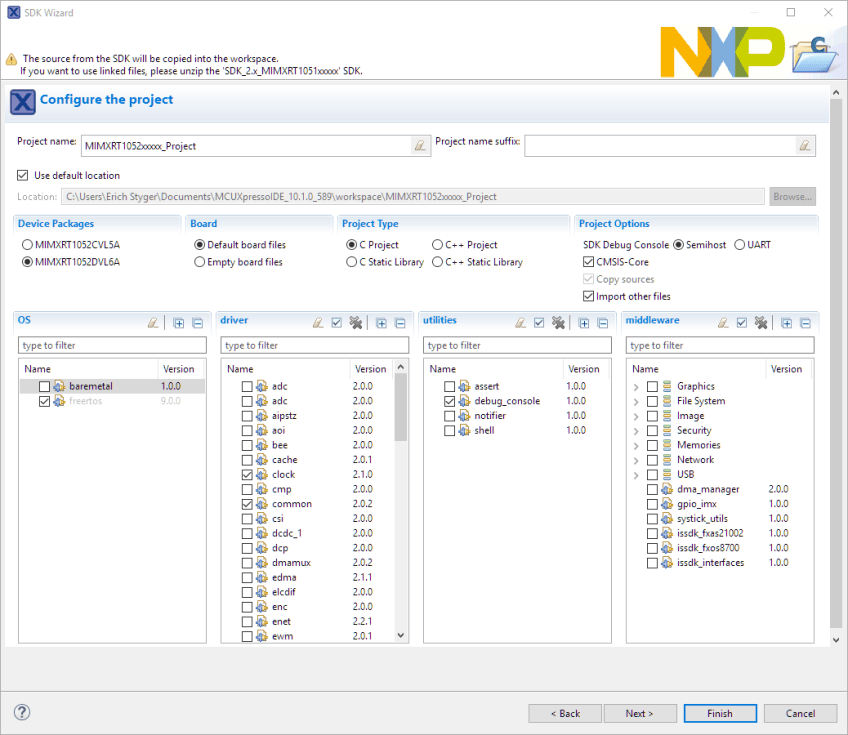Click the pencil icon in the Project name field
Viewport: 848px width, 735px height.
[419, 145]
